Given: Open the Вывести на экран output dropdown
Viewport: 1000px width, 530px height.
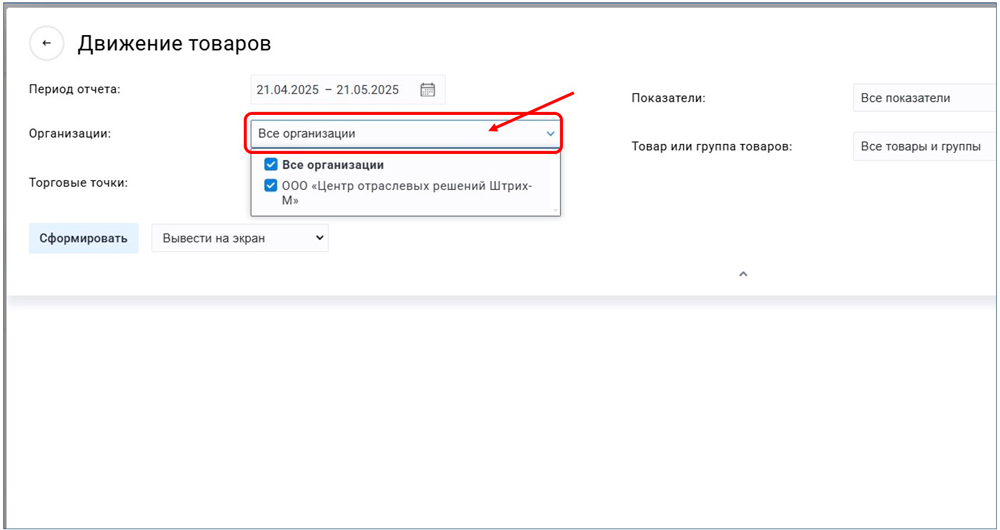Looking at the screenshot, I should pyautogui.click(x=239, y=238).
